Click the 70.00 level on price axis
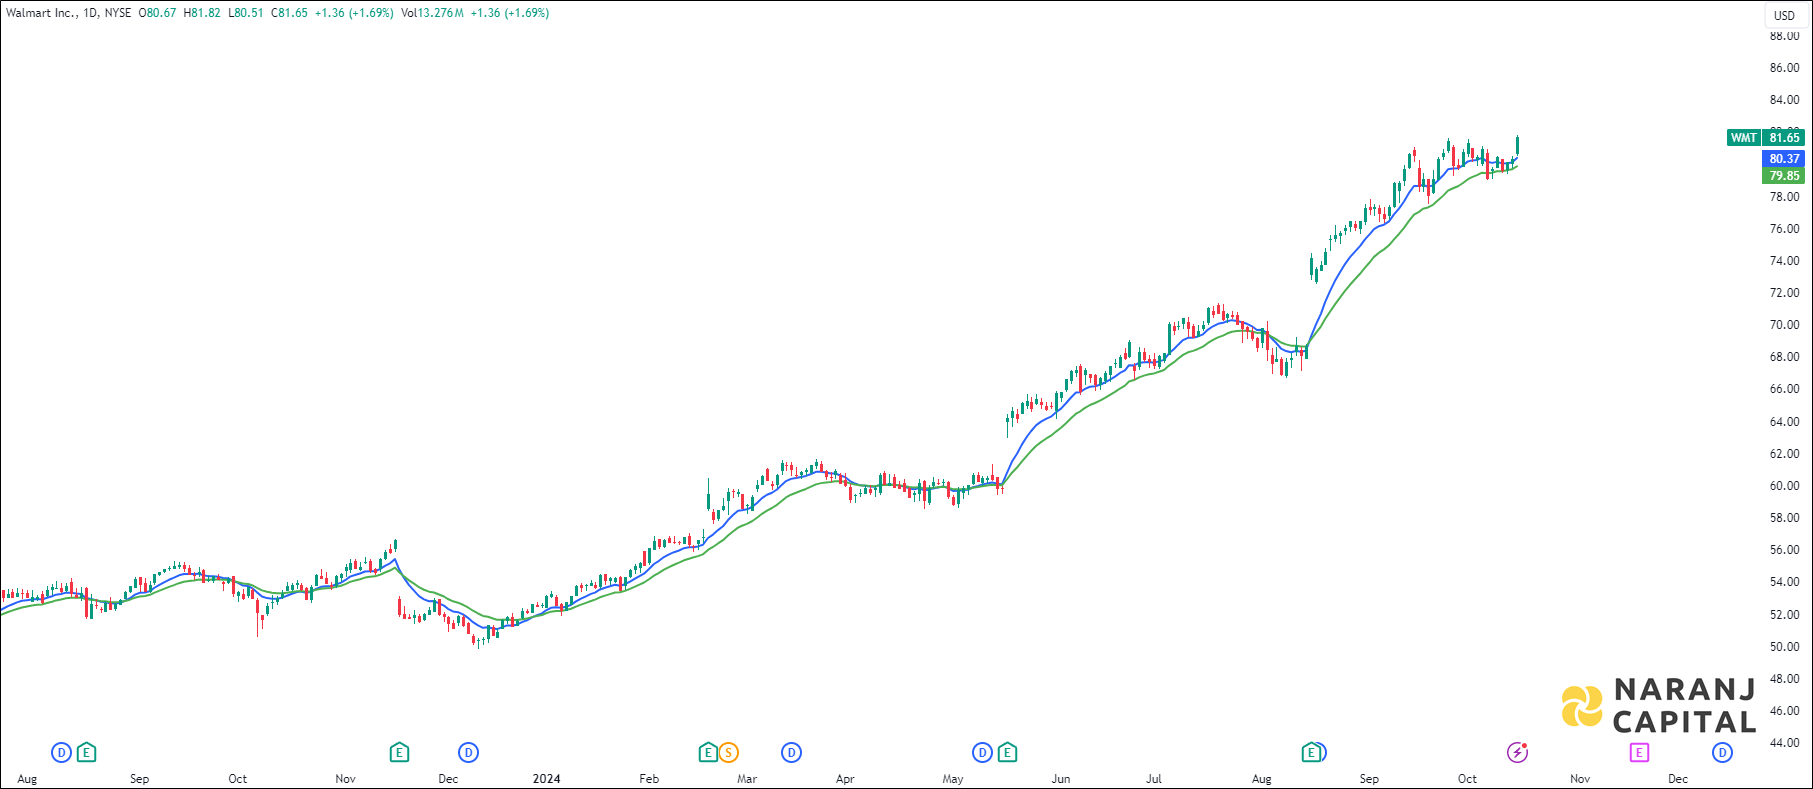This screenshot has width=1813, height=789. (1783, 325)
